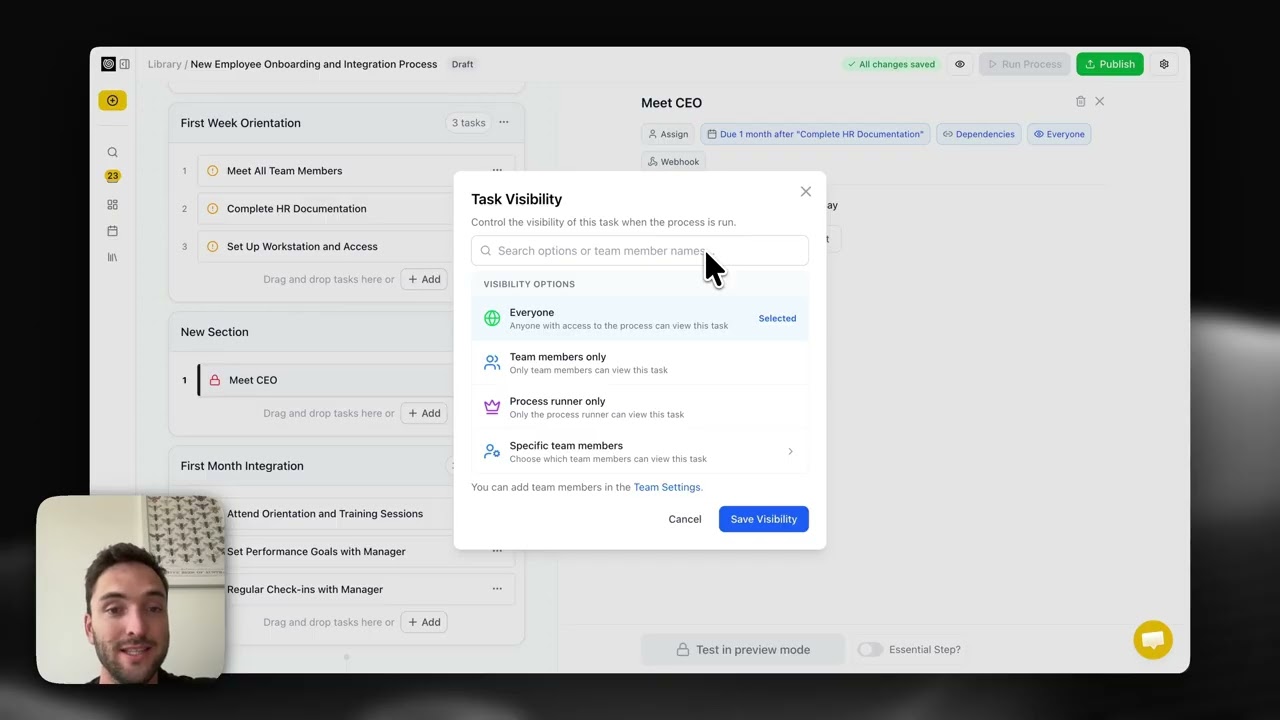The image size is (1280, 720).
Task: Open the yellow chat support widget
Action: click(1153, 640)
